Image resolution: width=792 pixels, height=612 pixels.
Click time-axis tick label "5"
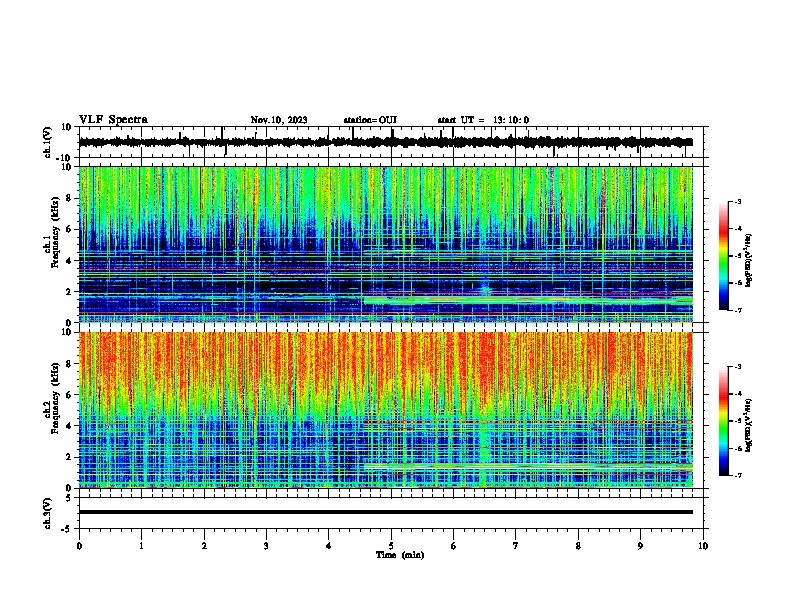391,546
